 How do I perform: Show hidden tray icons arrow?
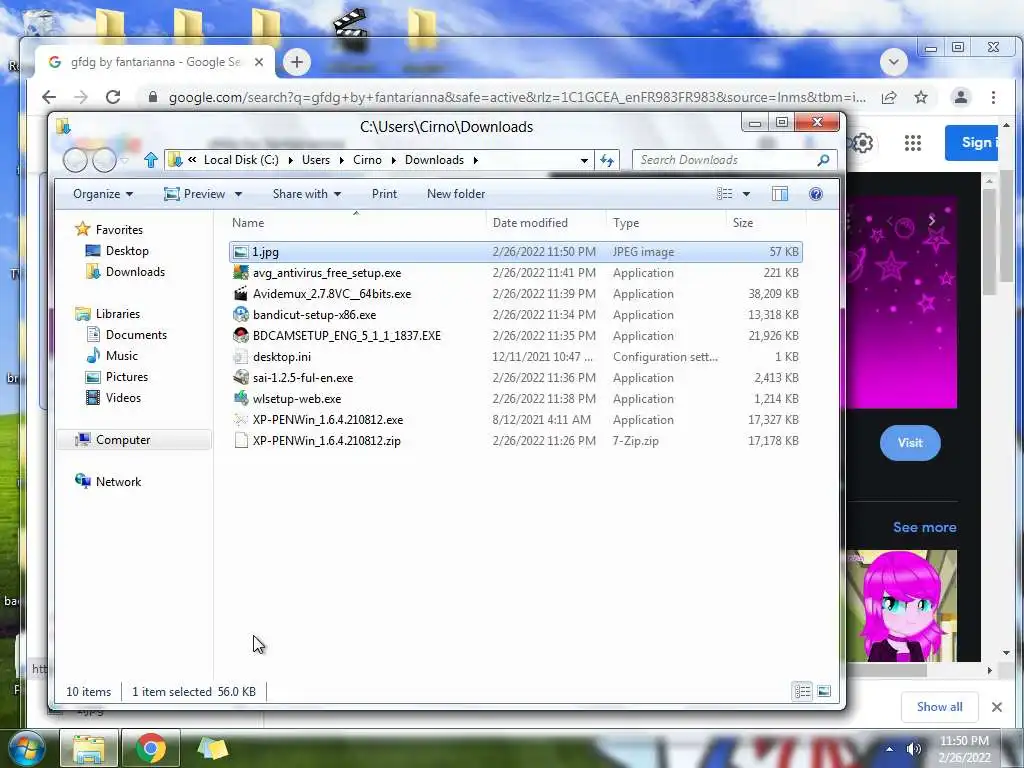coord(889,749)
